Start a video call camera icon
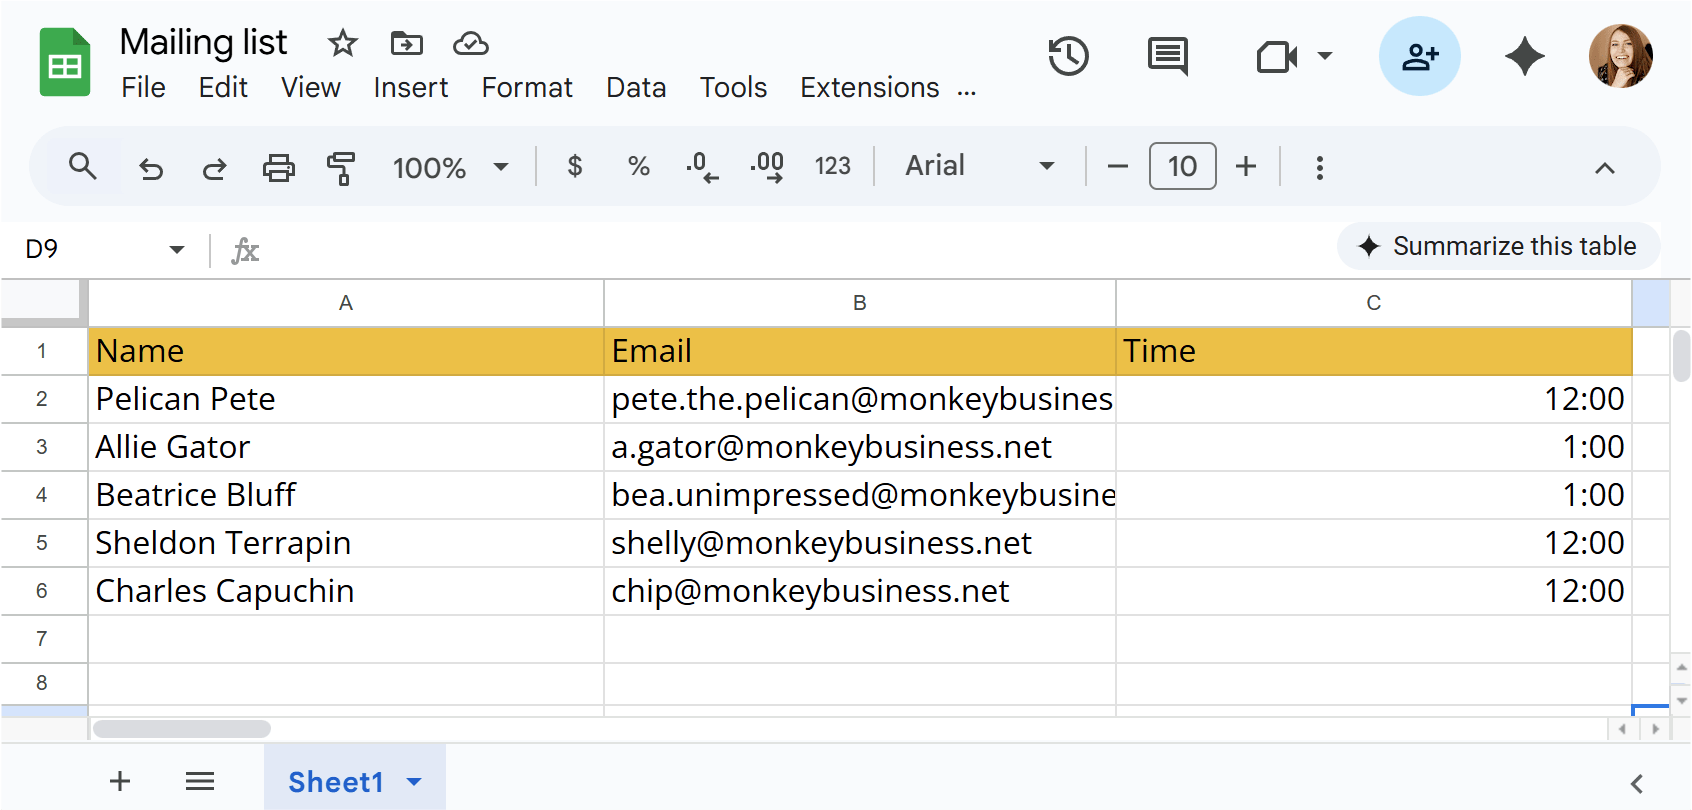This screenshot has height=810, width=1692. pos(1276,56)
